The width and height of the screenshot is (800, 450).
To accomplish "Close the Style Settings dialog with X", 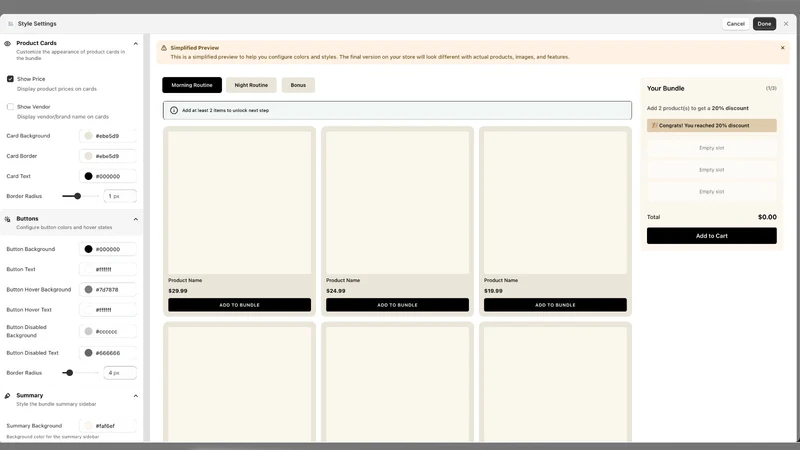I will pos(786,23).
